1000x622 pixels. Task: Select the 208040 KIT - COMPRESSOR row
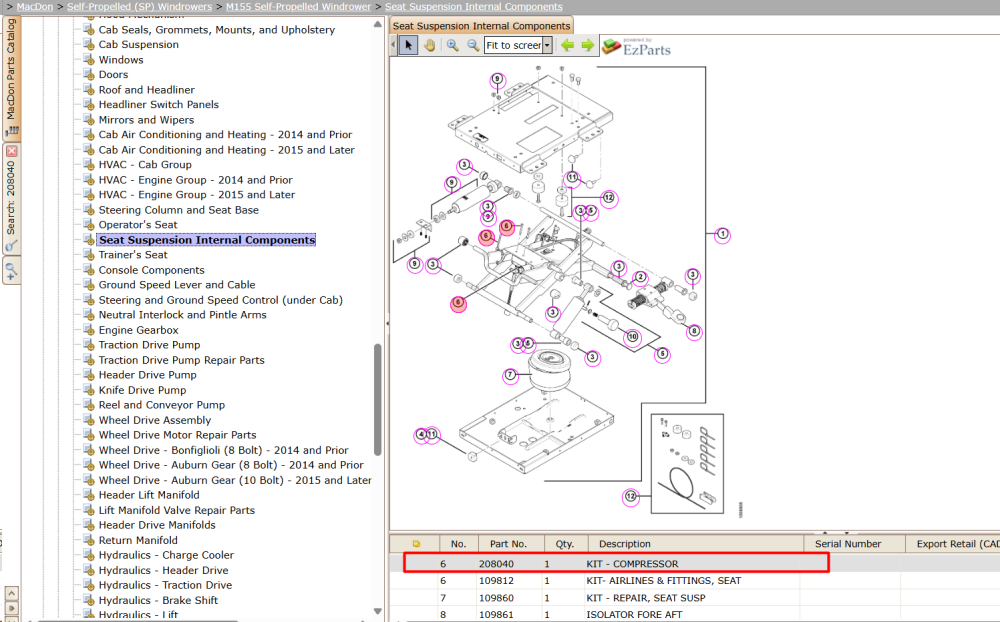(616, 563)
